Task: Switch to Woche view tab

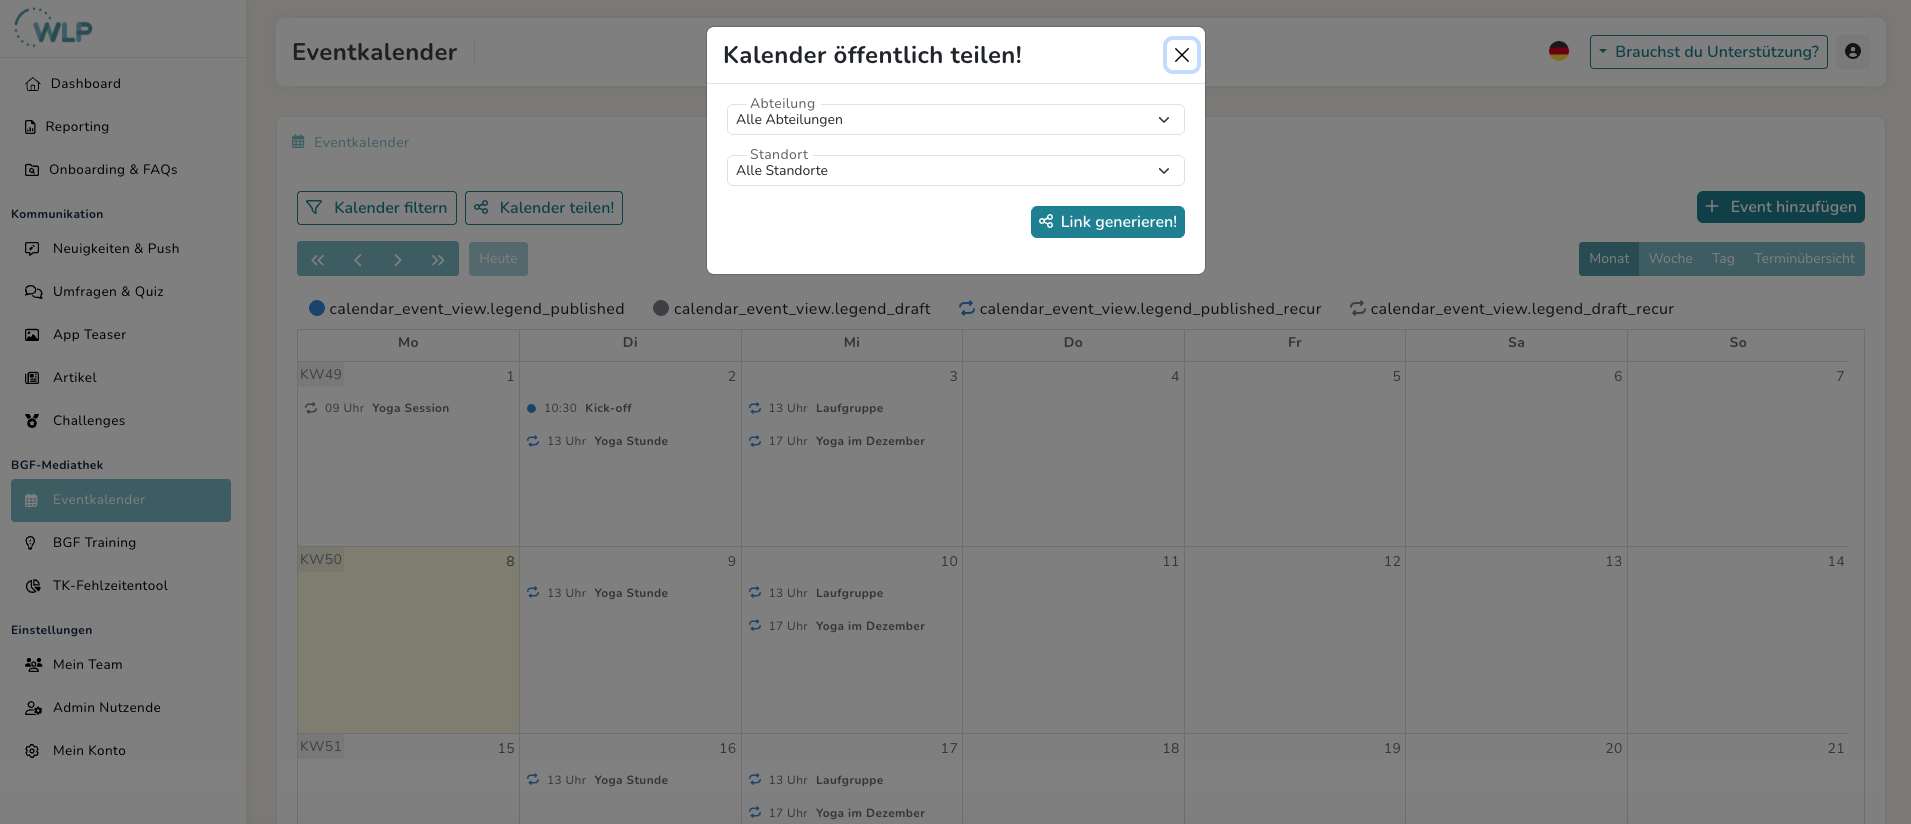Action: [1670, 259]
